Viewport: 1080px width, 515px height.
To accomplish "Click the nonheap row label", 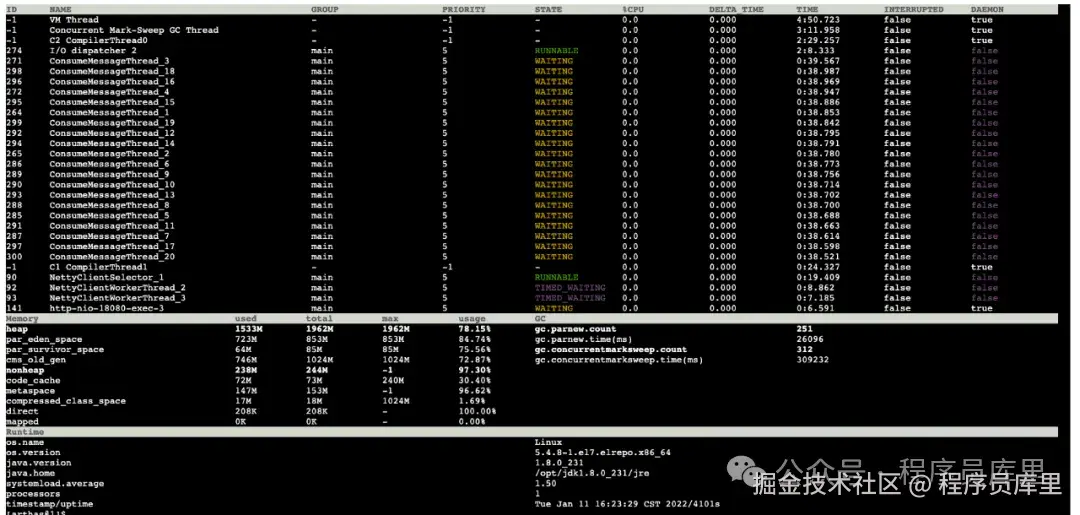I will 25,370.
